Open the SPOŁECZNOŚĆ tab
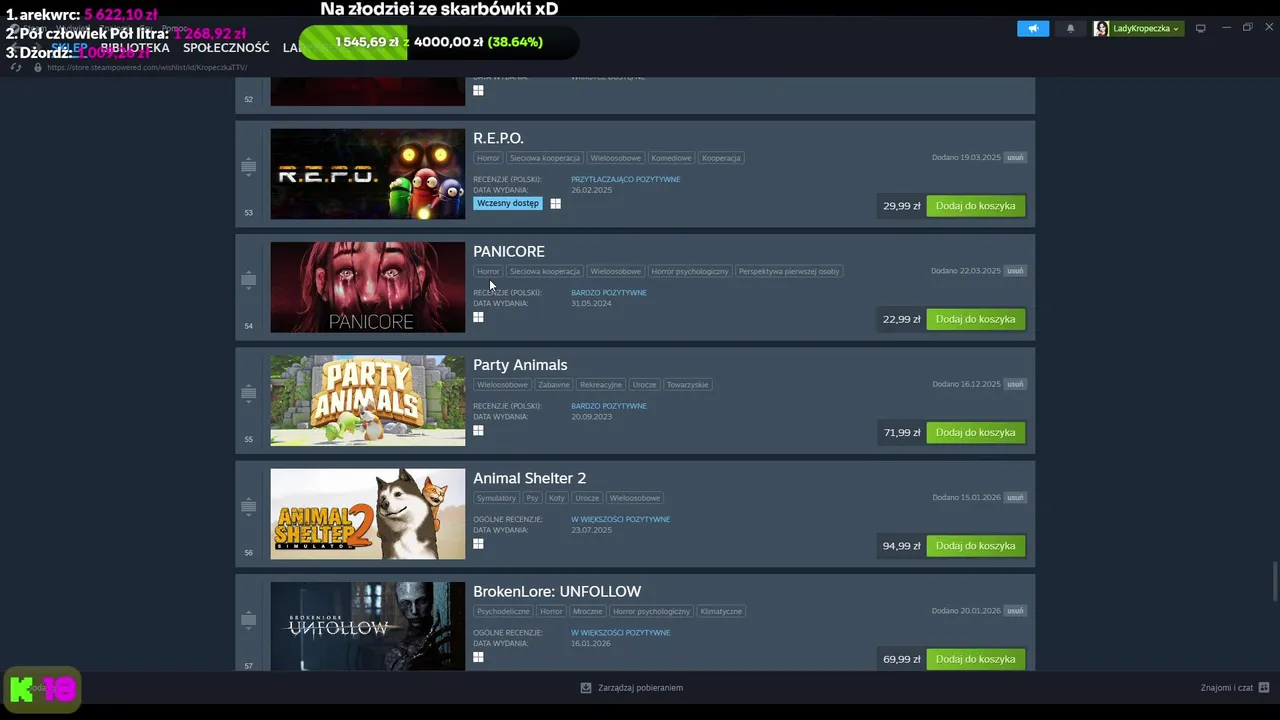The width and height of the screenshot is (1280, 720). click(226, 47)
